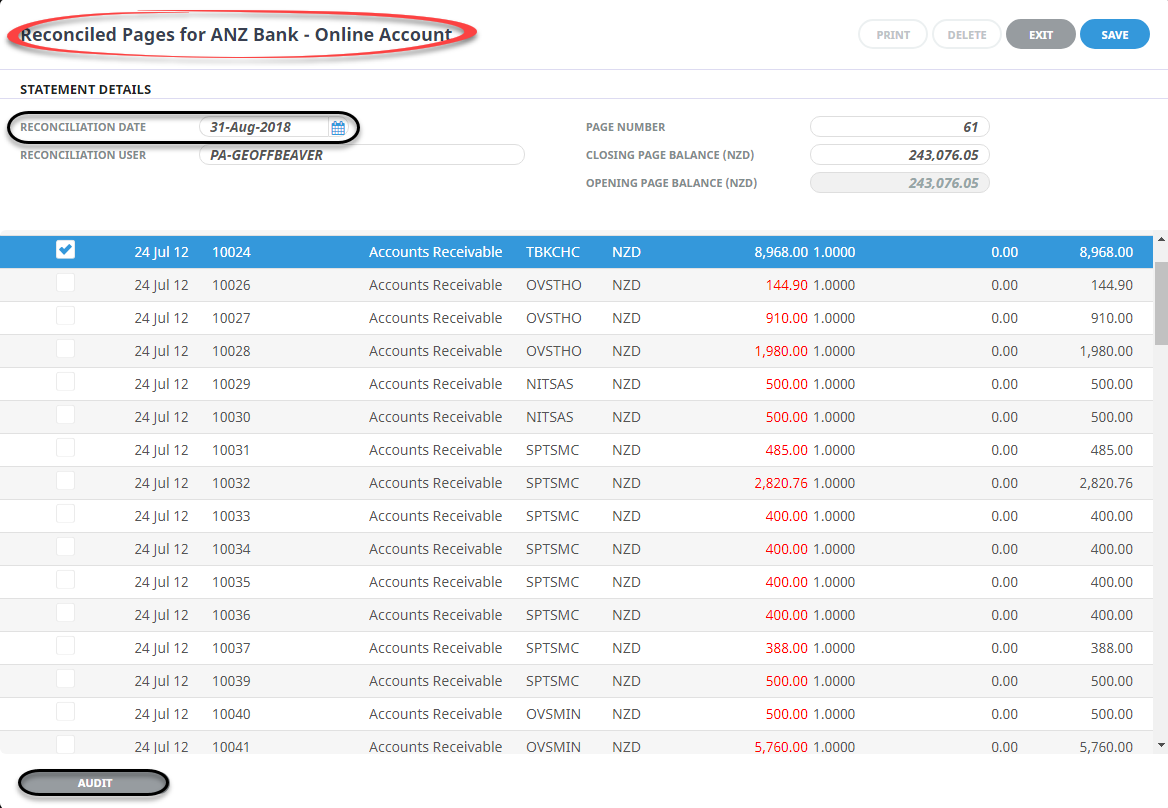The image size is (1168, 808).
Task: Click the 1.0000 rate in row 10035
Action: point(834,582)
